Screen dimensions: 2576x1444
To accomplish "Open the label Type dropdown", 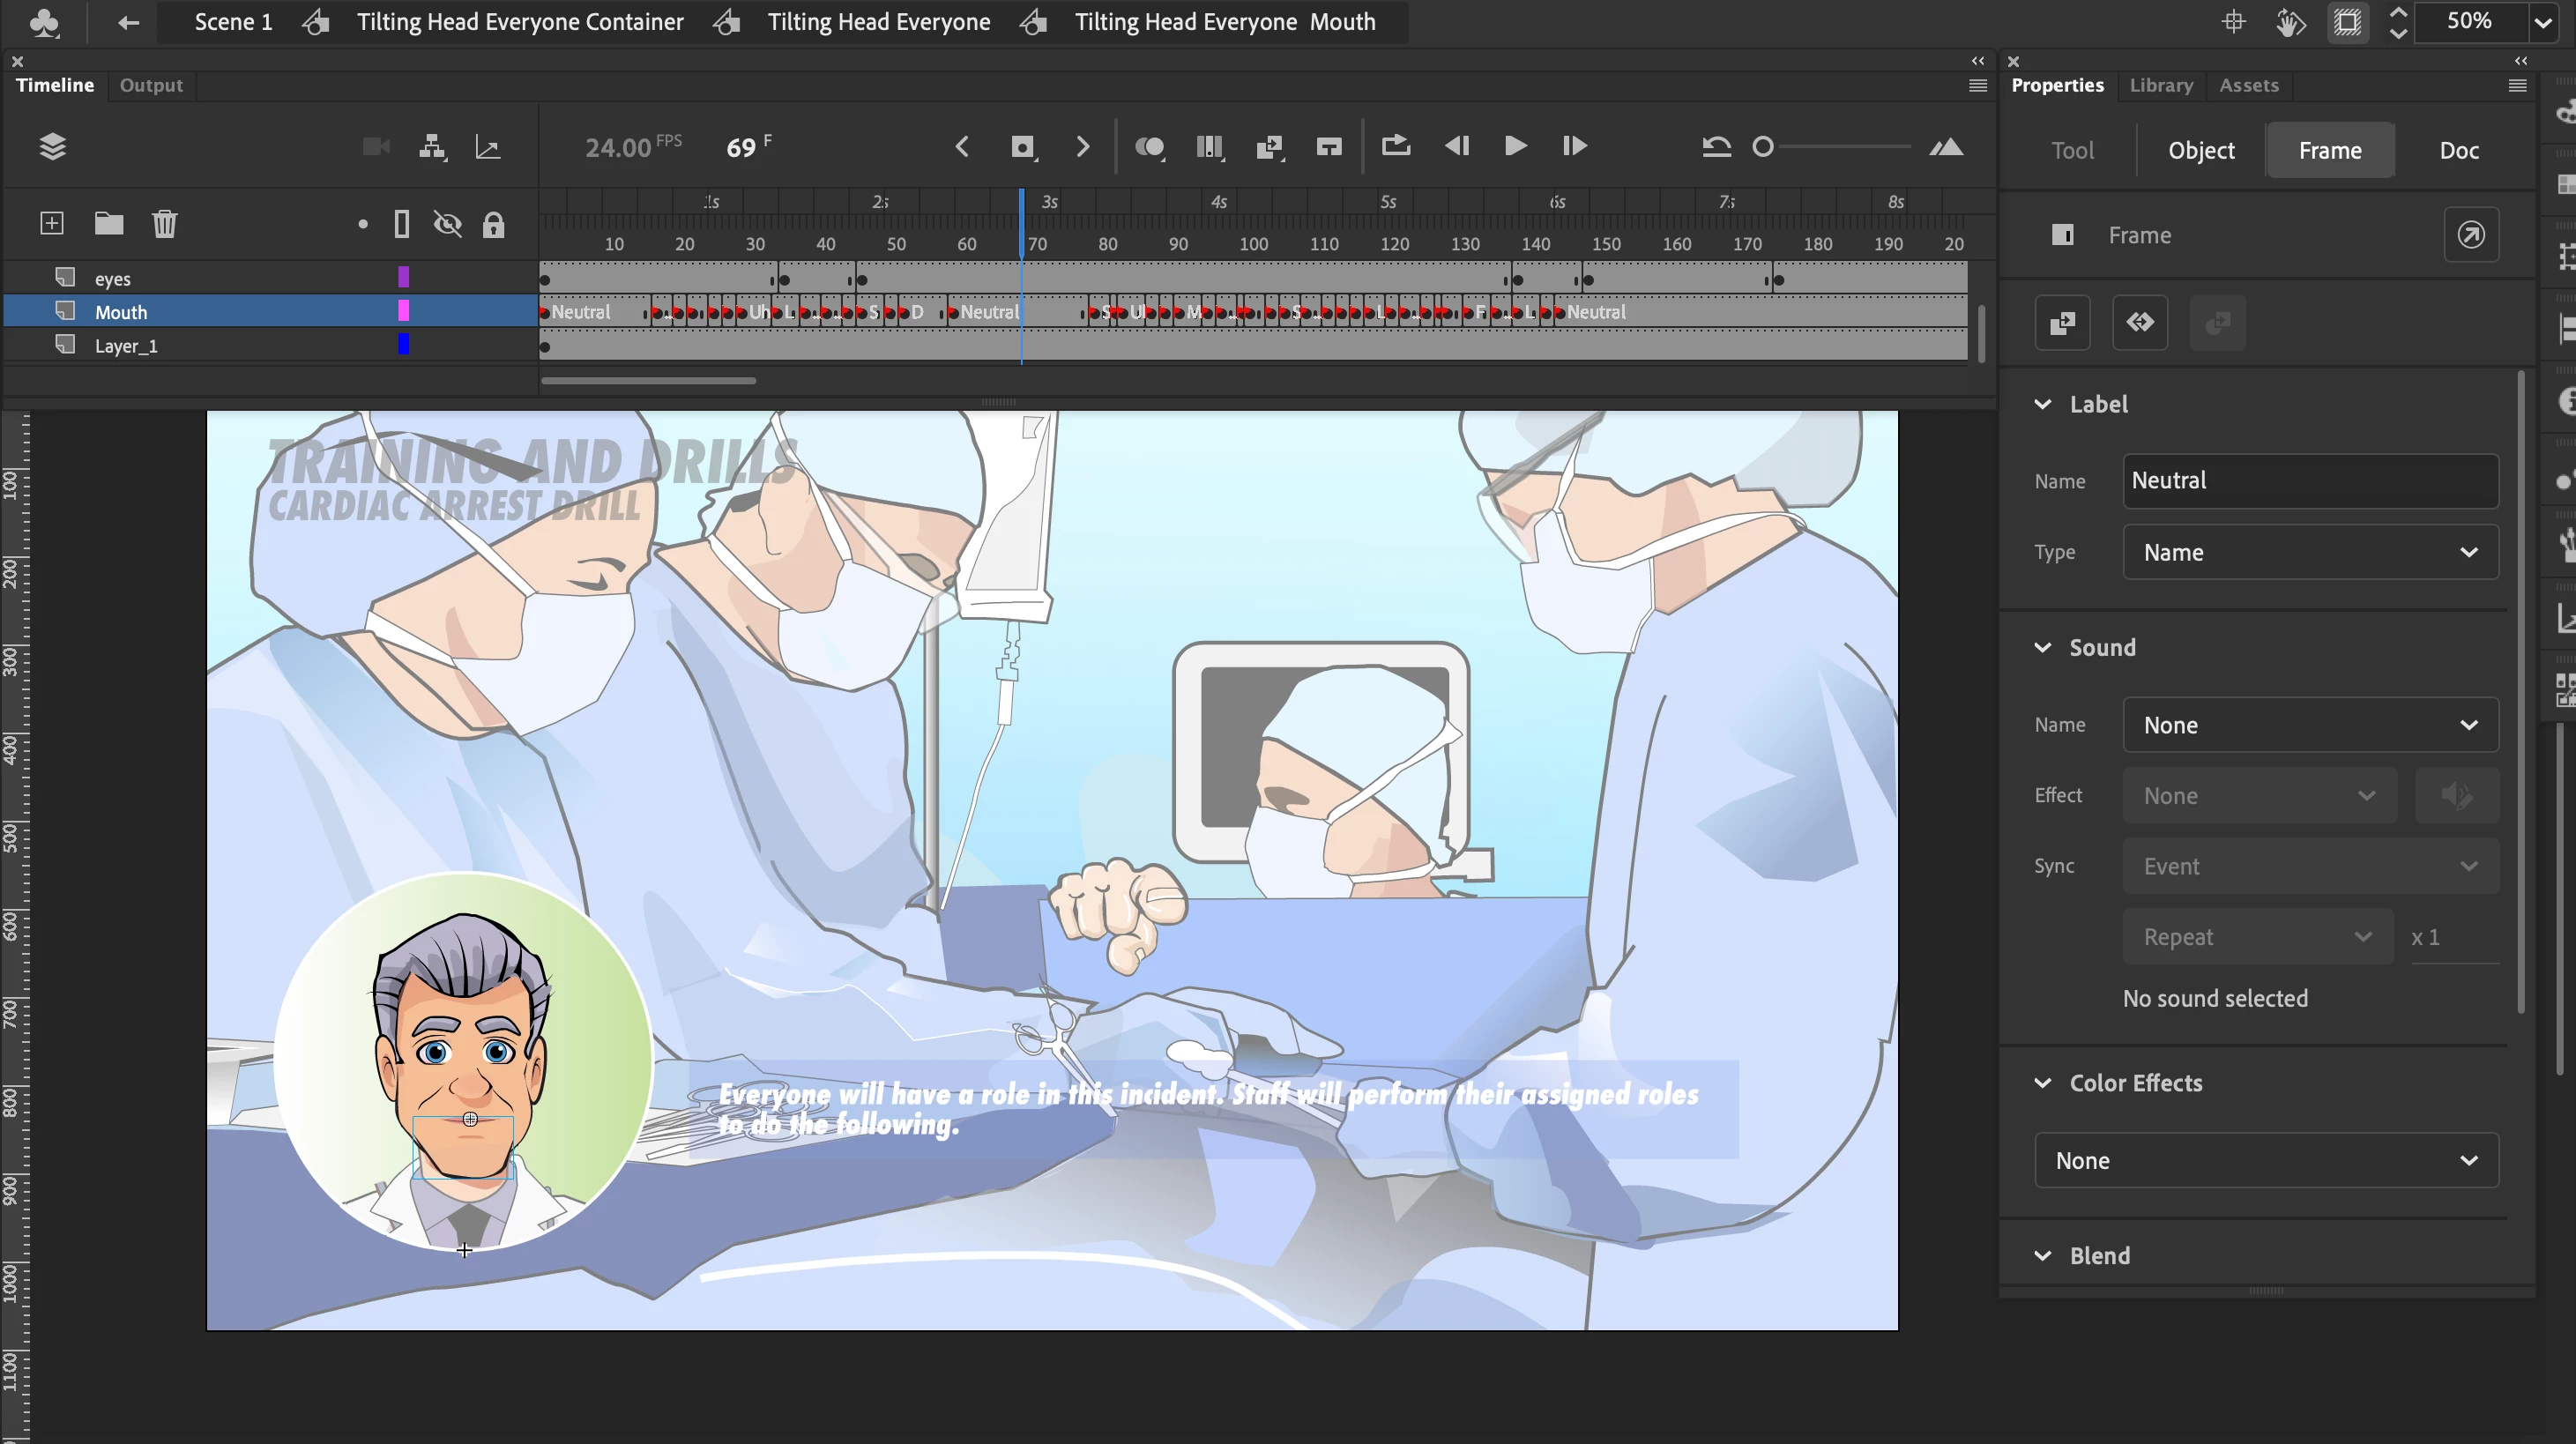I will (2309, 552).
